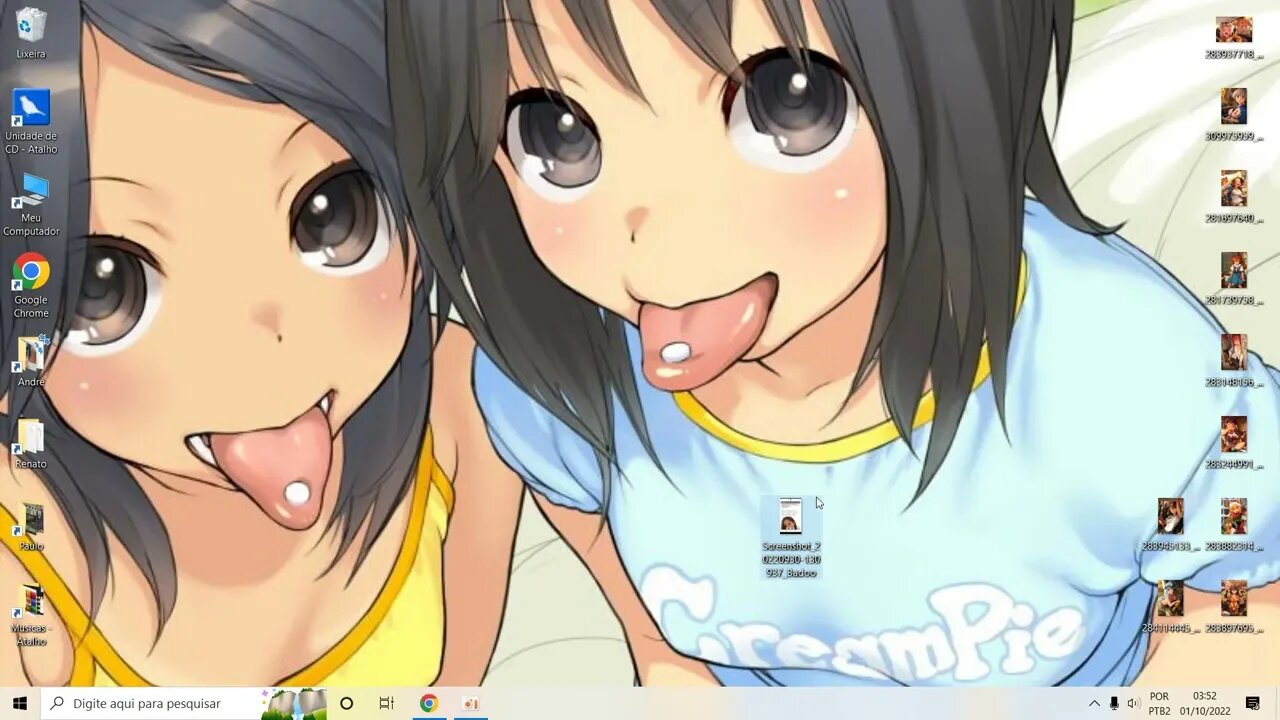Screen dimensions: 1280x720
Task: Select the André folder shortcut
Action: pyautogui.click(x=31, y=362)
